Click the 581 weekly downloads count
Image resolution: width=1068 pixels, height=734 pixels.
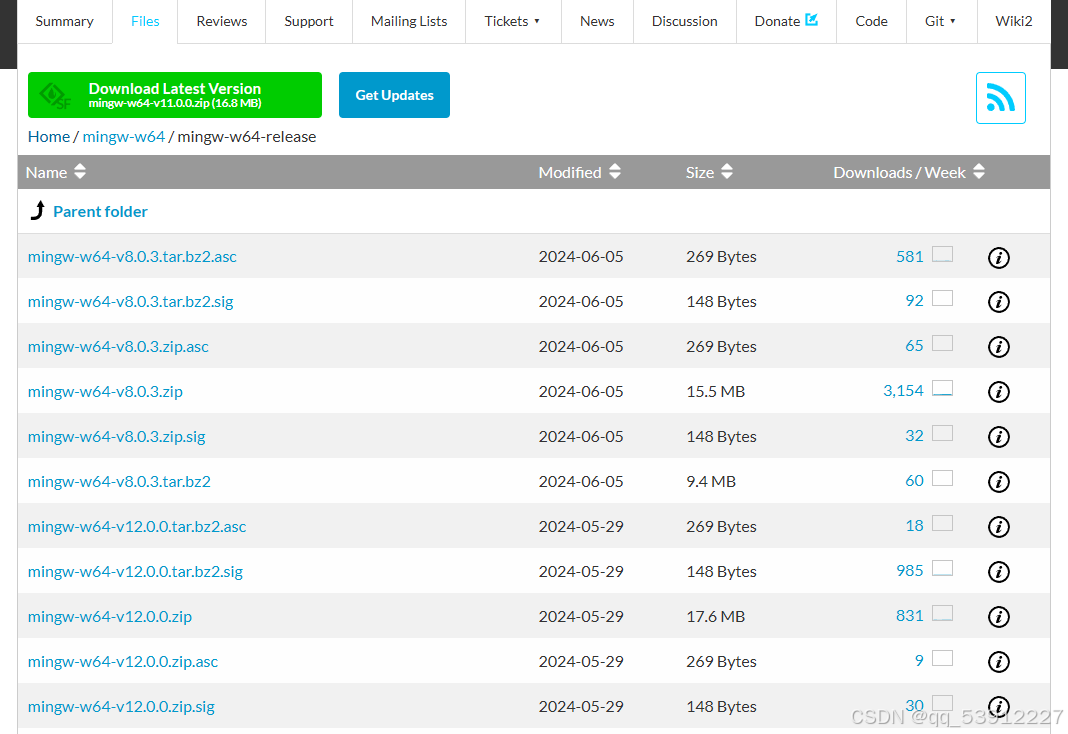pos(910,257)
